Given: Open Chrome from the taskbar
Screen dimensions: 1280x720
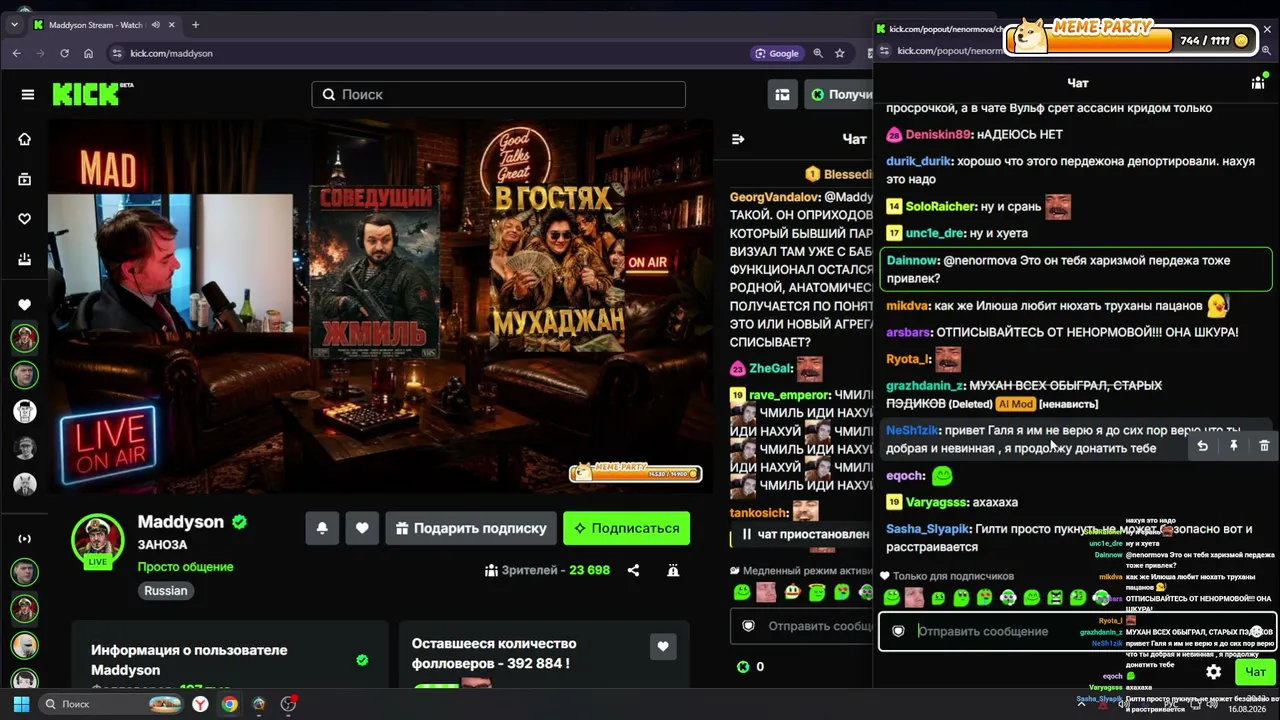Looking at the screenshot, I should point(229,704).
